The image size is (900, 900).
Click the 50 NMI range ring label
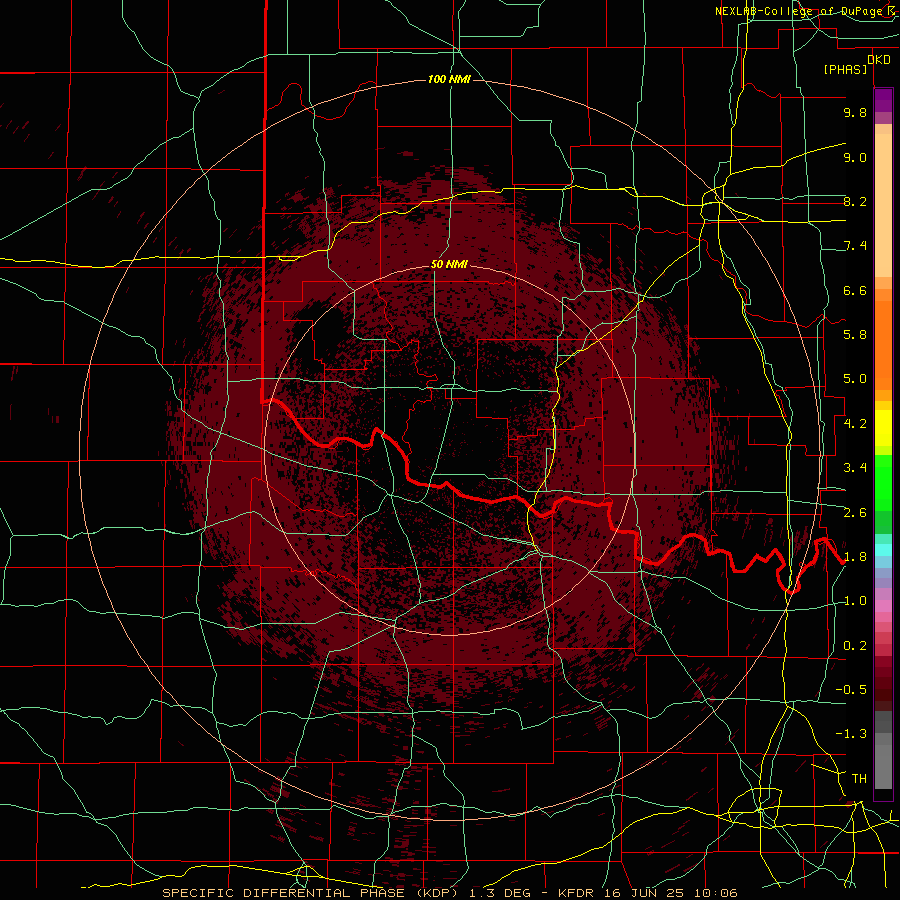(x=449, y=265)
